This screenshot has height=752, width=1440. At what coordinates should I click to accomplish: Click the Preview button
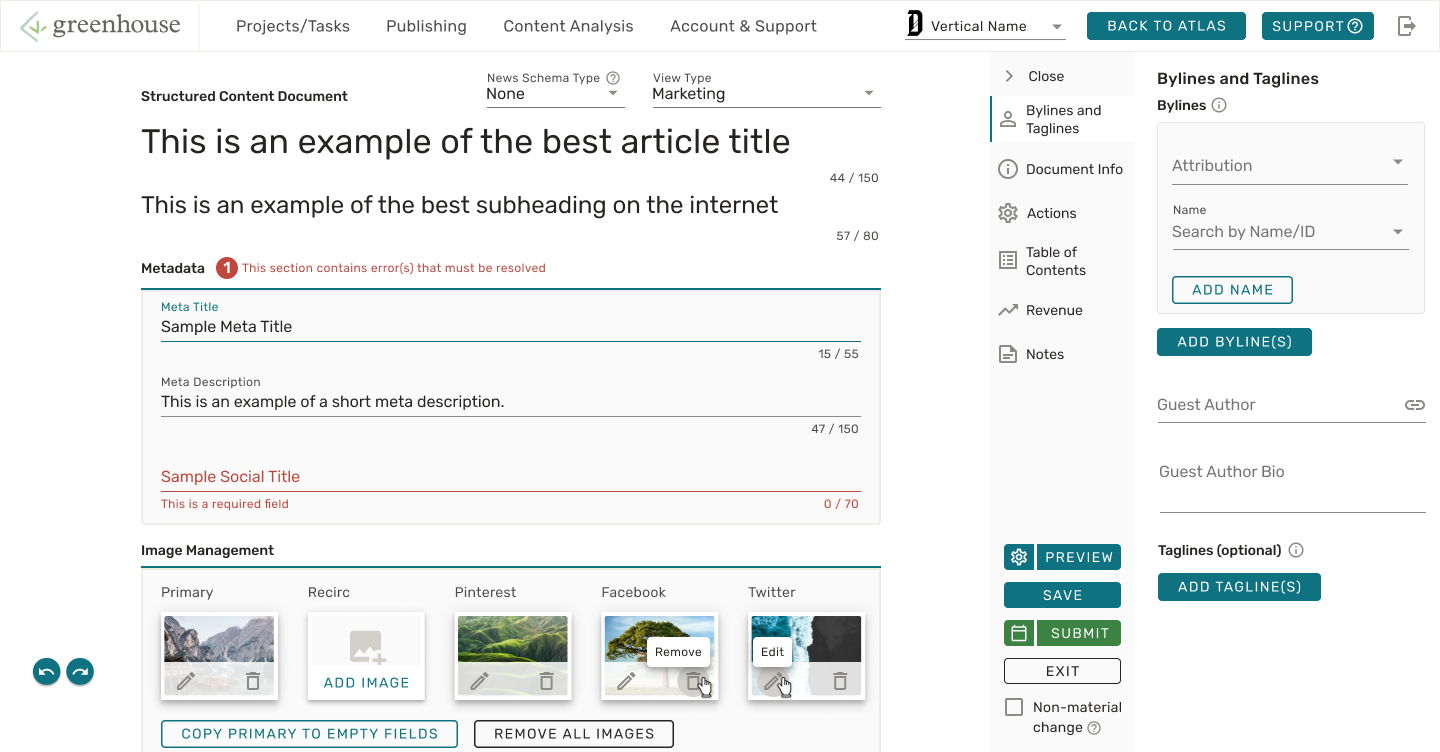1078,557
